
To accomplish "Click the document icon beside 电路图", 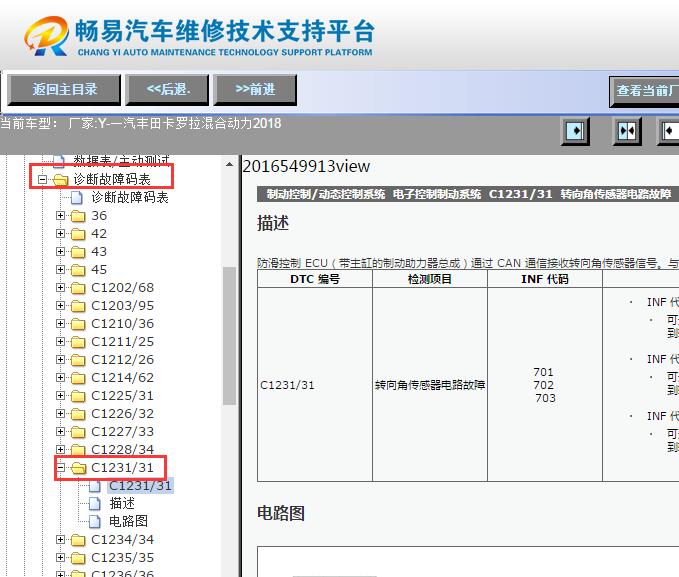I will point(95,522).
